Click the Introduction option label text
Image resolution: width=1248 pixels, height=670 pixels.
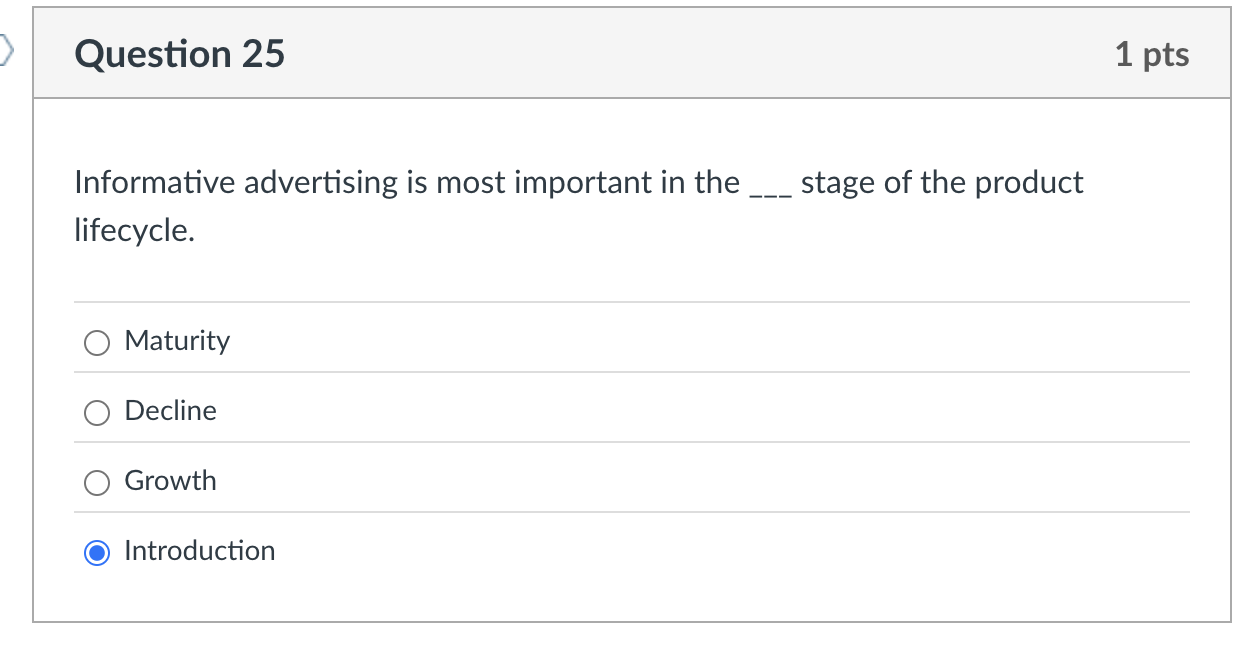point(199,551)
